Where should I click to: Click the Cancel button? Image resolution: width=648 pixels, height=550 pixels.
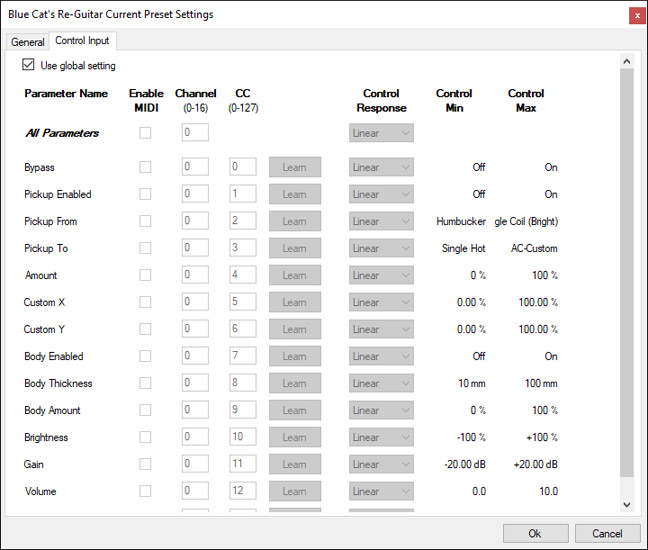pos(607,533)
